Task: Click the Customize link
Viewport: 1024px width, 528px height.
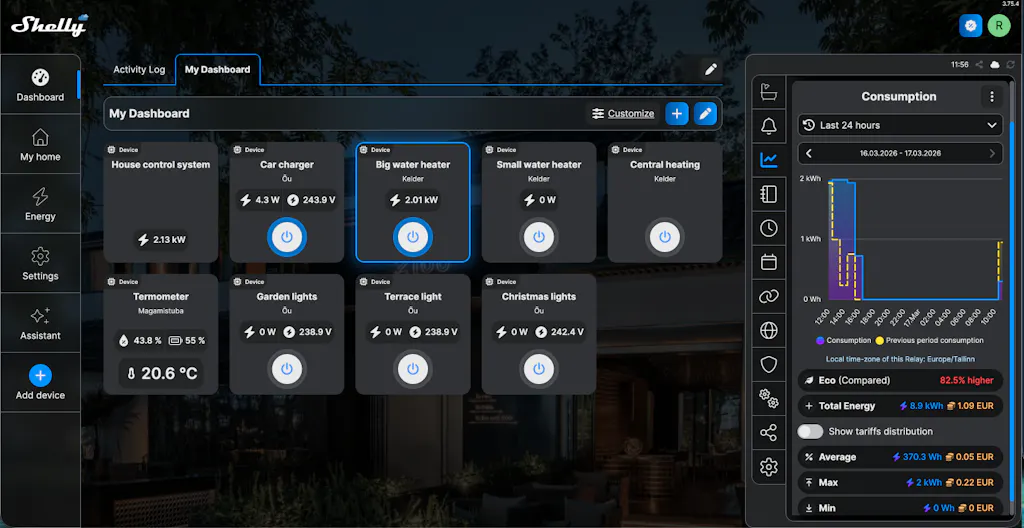Action: point(623,114)
